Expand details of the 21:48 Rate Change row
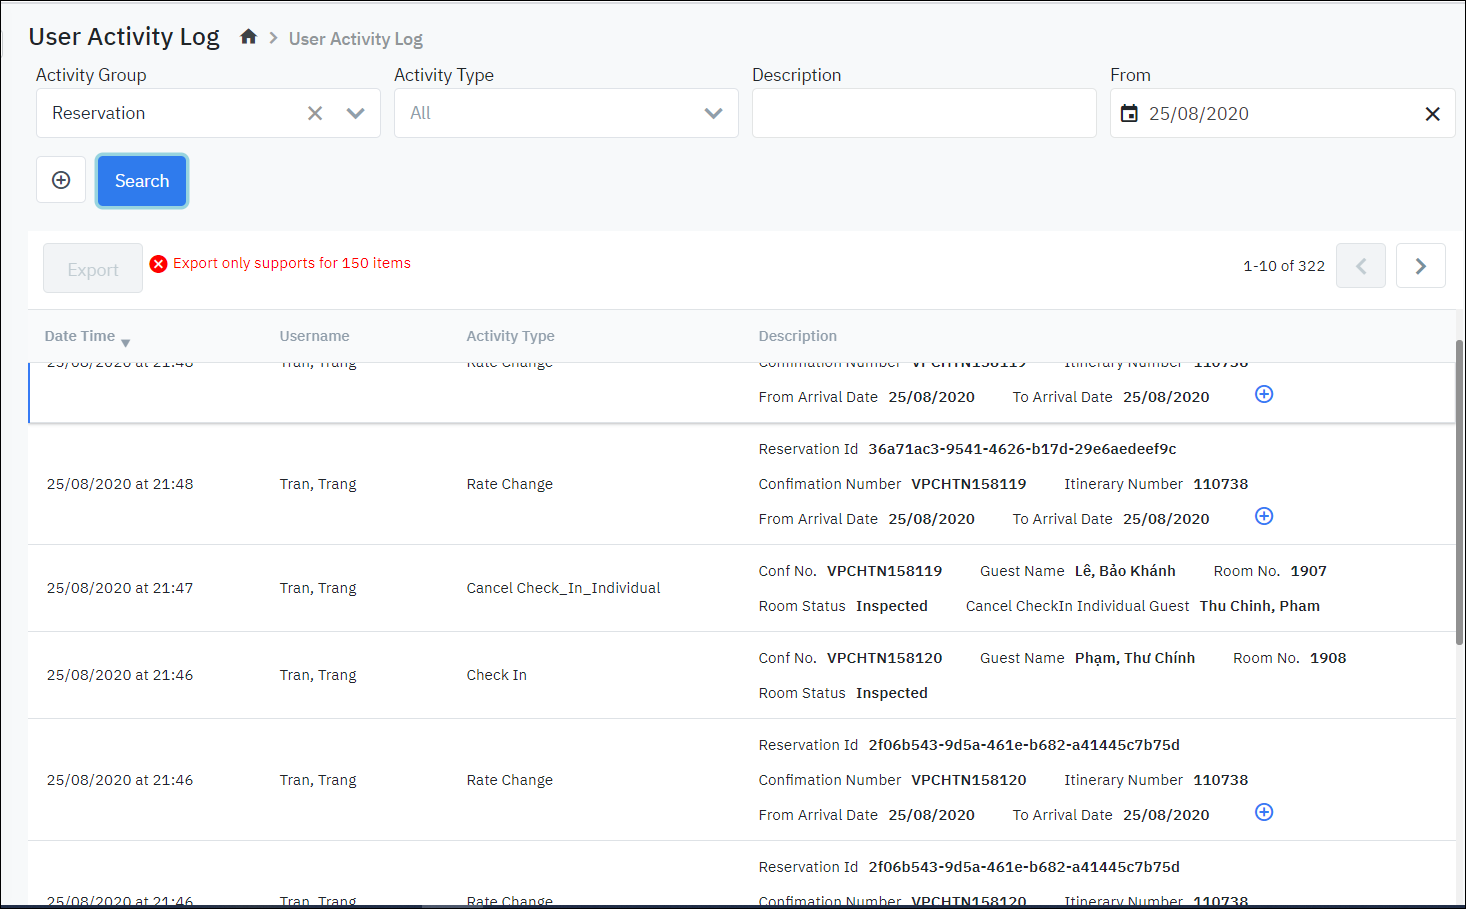The height and width of the screenshot is (909, 1466). [x=1263, y=516]
